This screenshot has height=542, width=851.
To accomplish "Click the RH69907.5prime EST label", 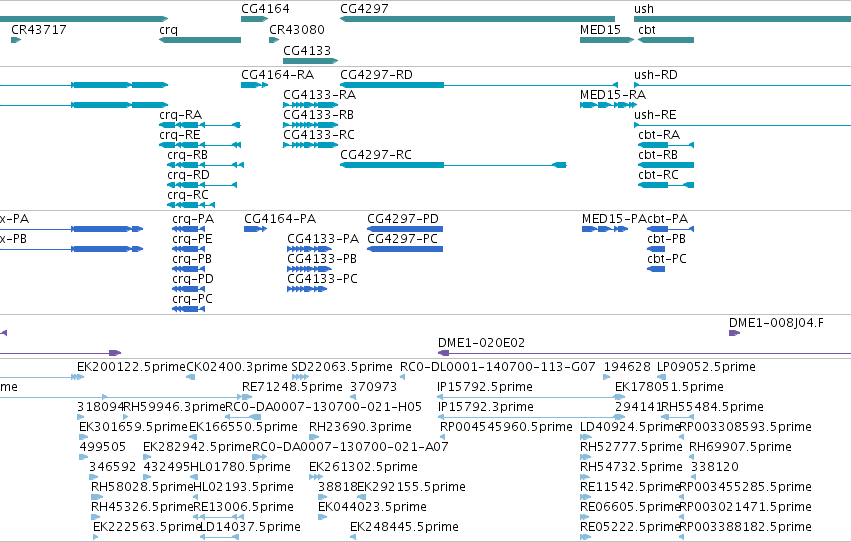I will point(740,448).
